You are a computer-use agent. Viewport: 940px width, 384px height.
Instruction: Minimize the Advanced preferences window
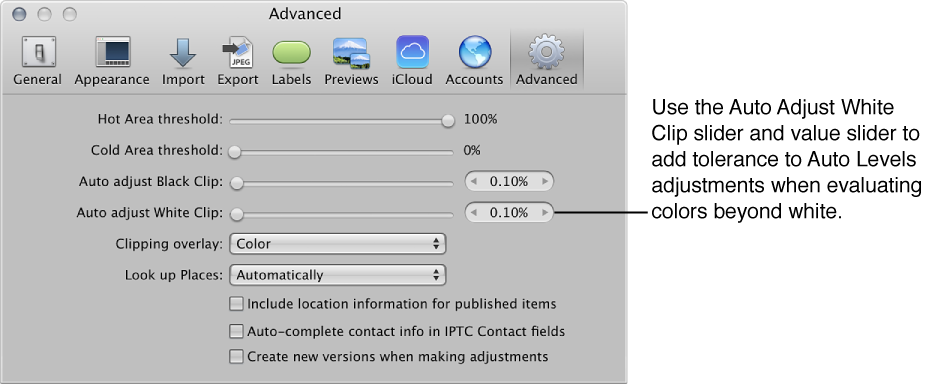point(45,14)
